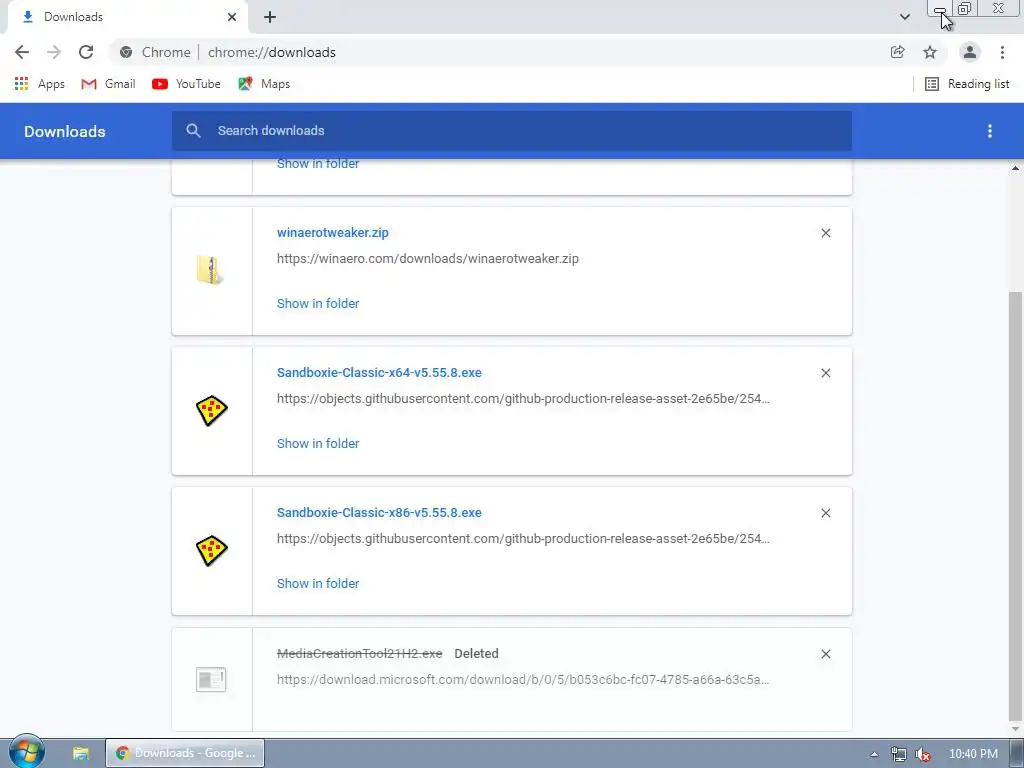The image size is (1024, 768).
Task: Open Maps bookmark
Action: (264, 84)
